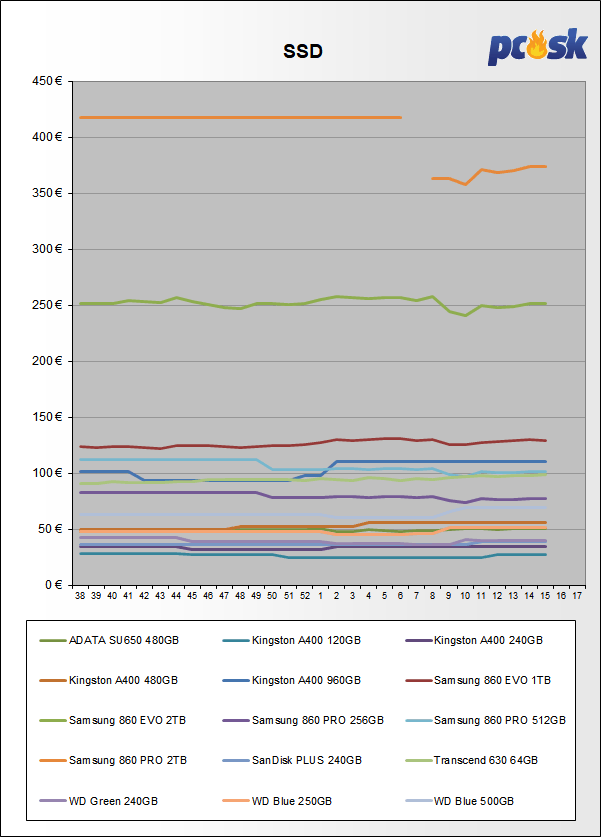Click the 100 € axis label
Image resolution: width=601 pixels, height=837 pixels.
(47, 473)
